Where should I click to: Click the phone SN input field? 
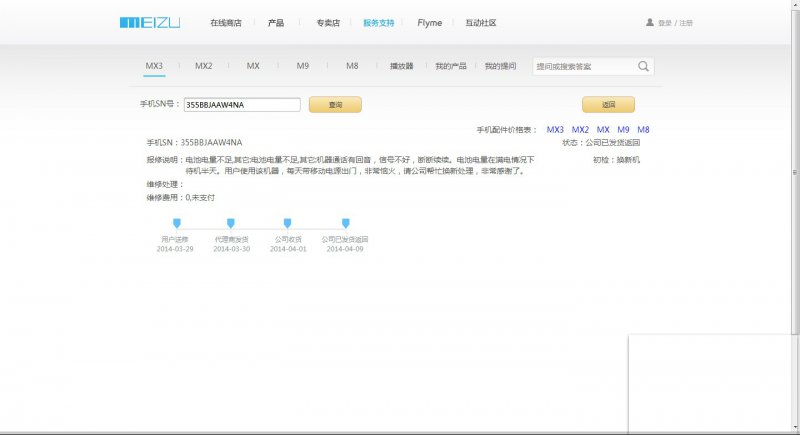(x=242, y=105)
